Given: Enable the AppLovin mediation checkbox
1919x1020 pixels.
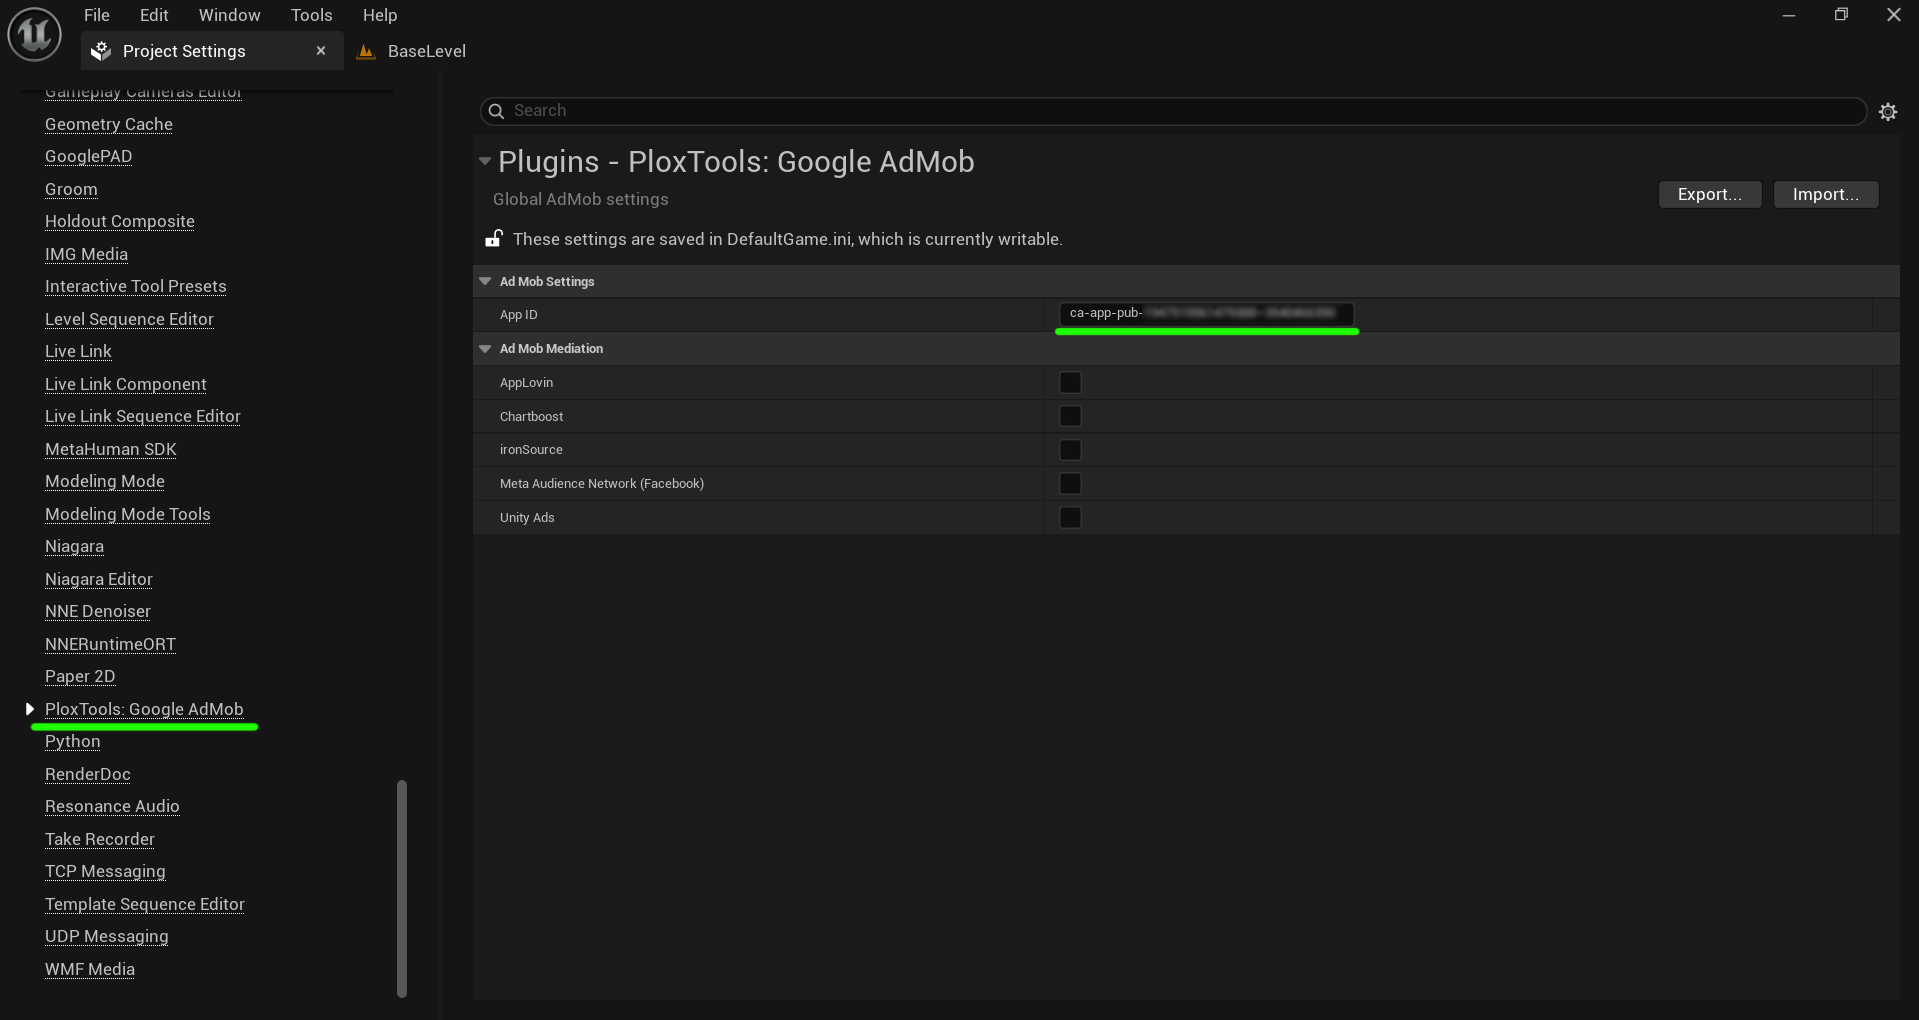Looking at the screenshot, I should coord(1070,383).
